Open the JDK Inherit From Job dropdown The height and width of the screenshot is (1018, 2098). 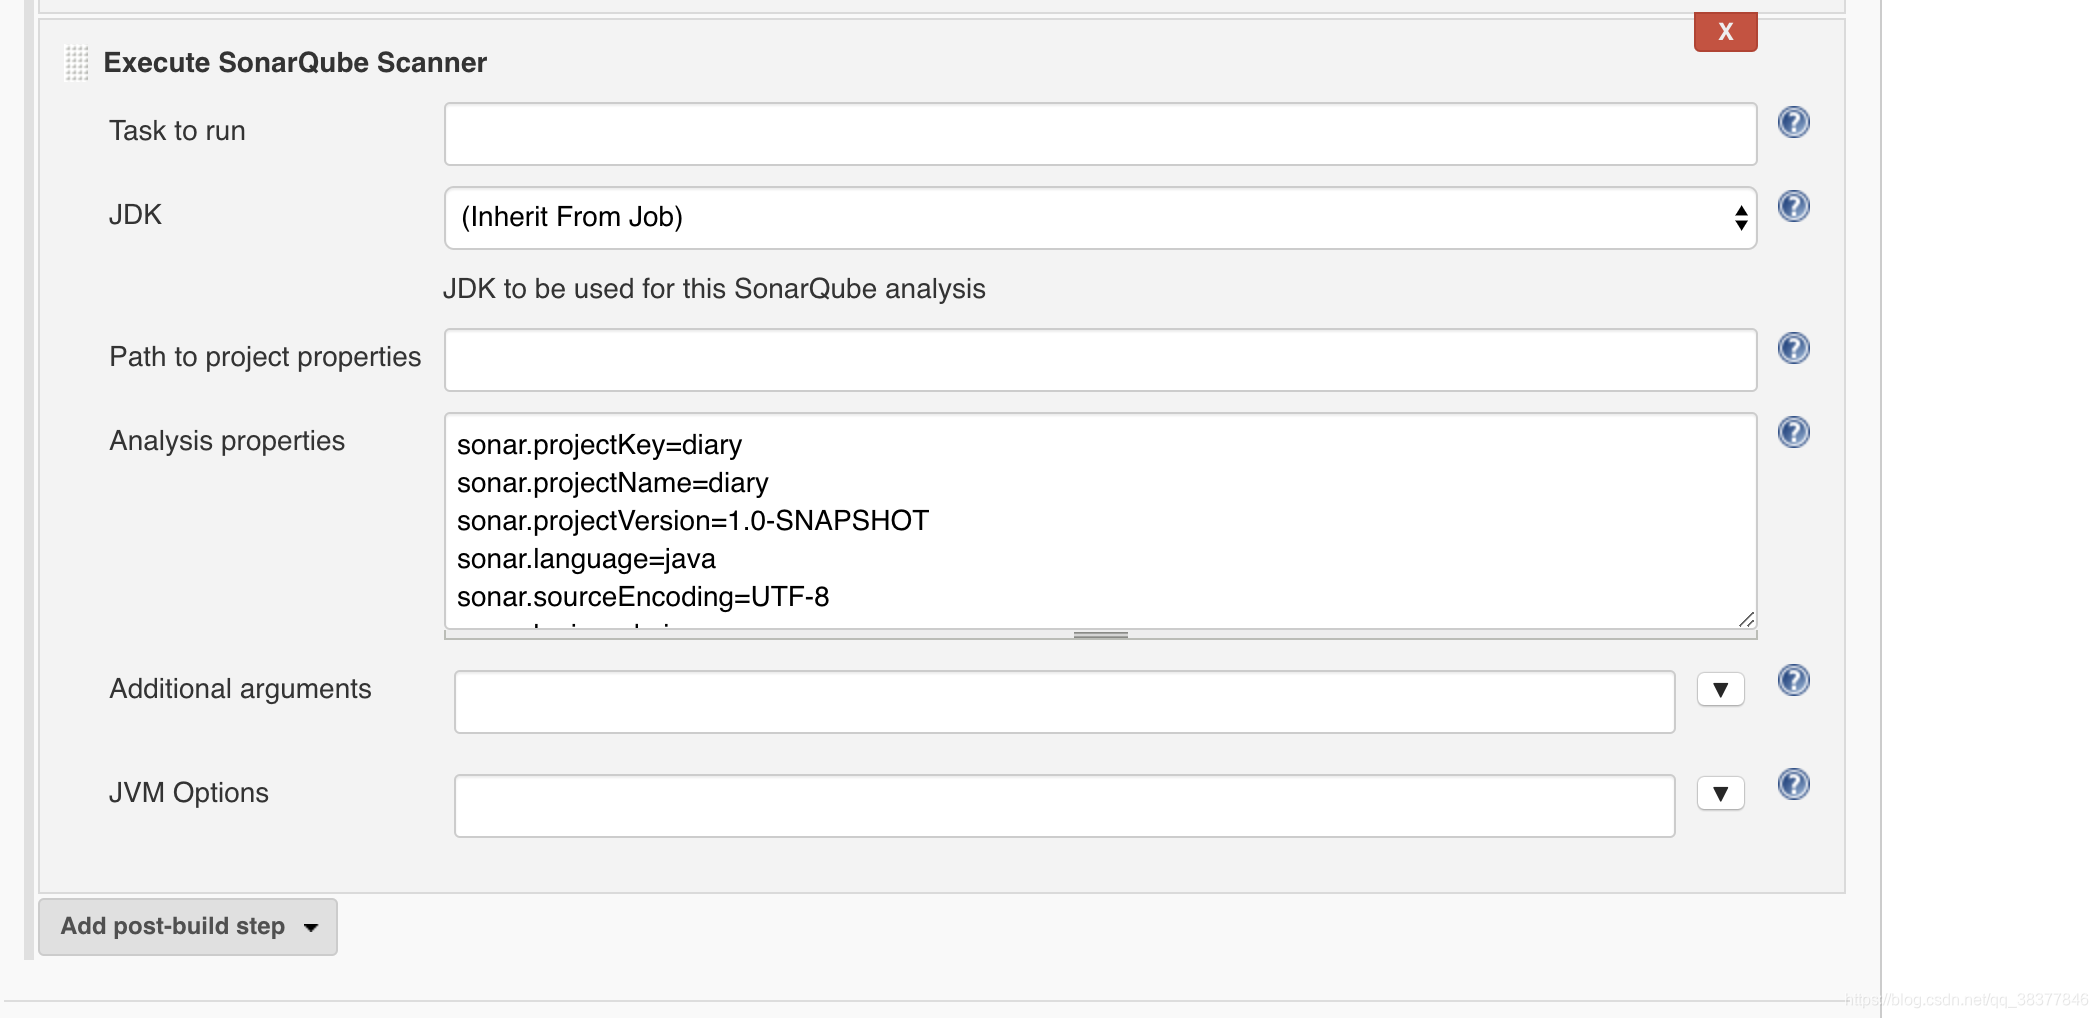point(1100,218)
